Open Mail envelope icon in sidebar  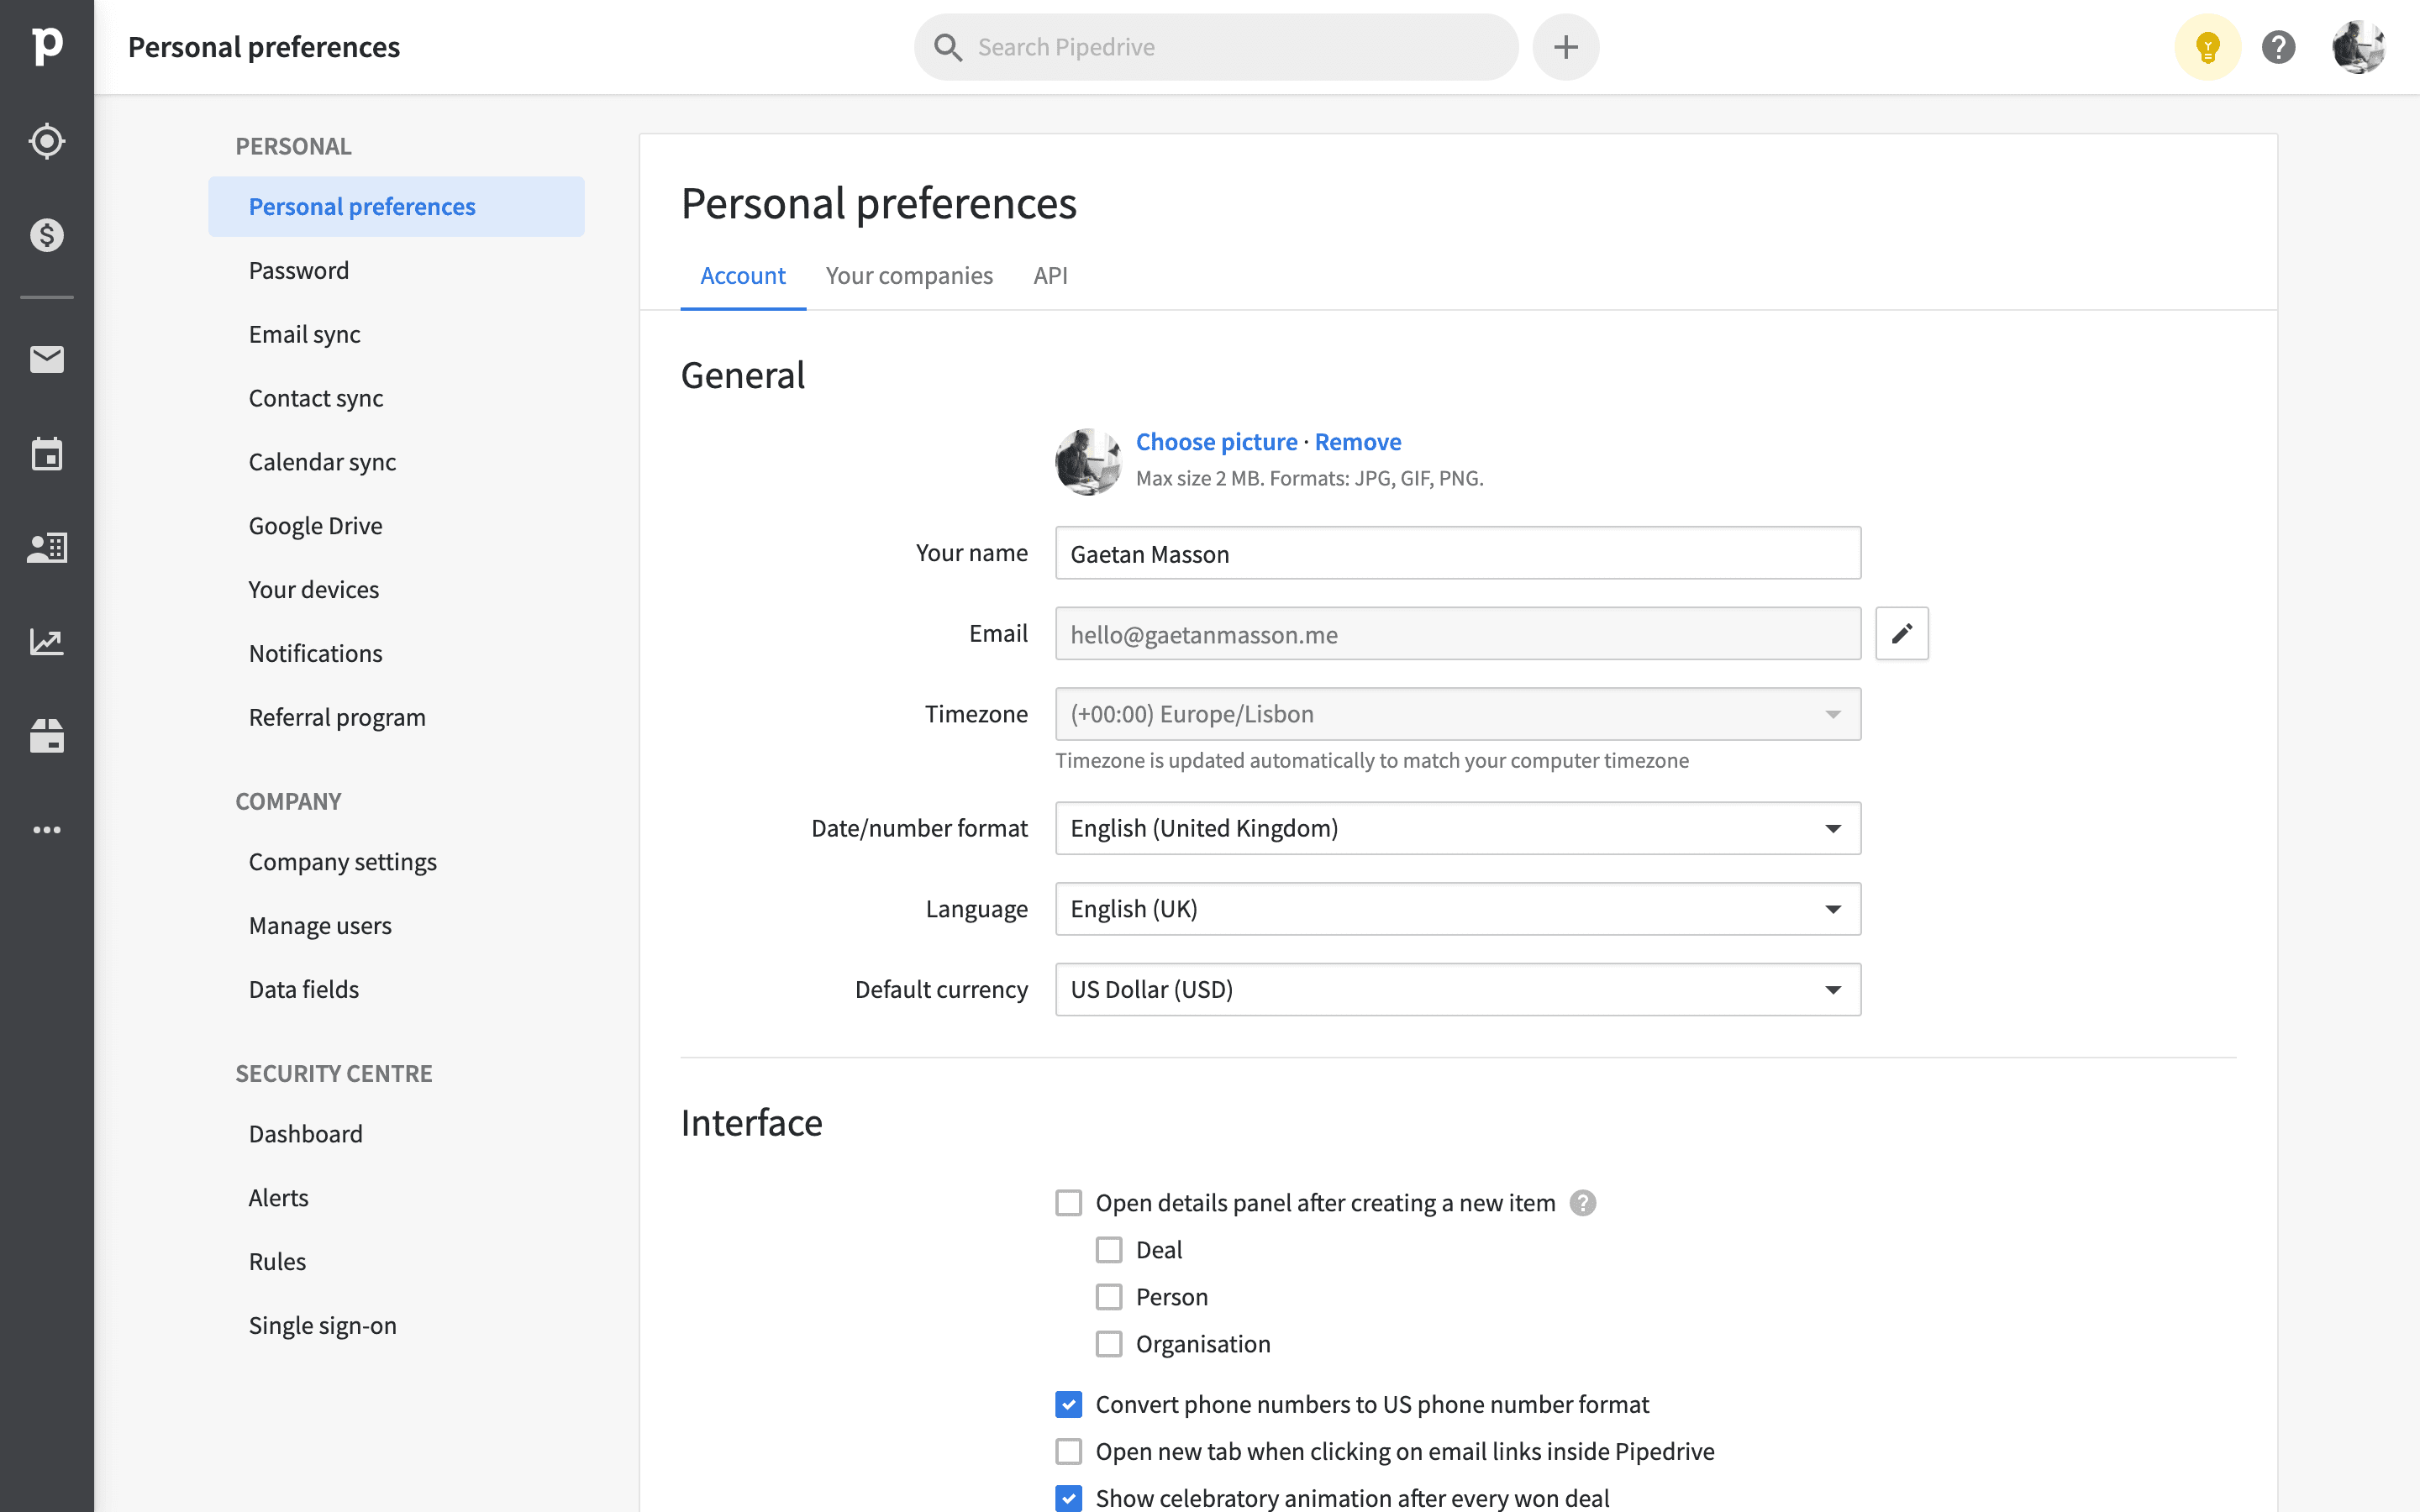[x=47, y=359]
